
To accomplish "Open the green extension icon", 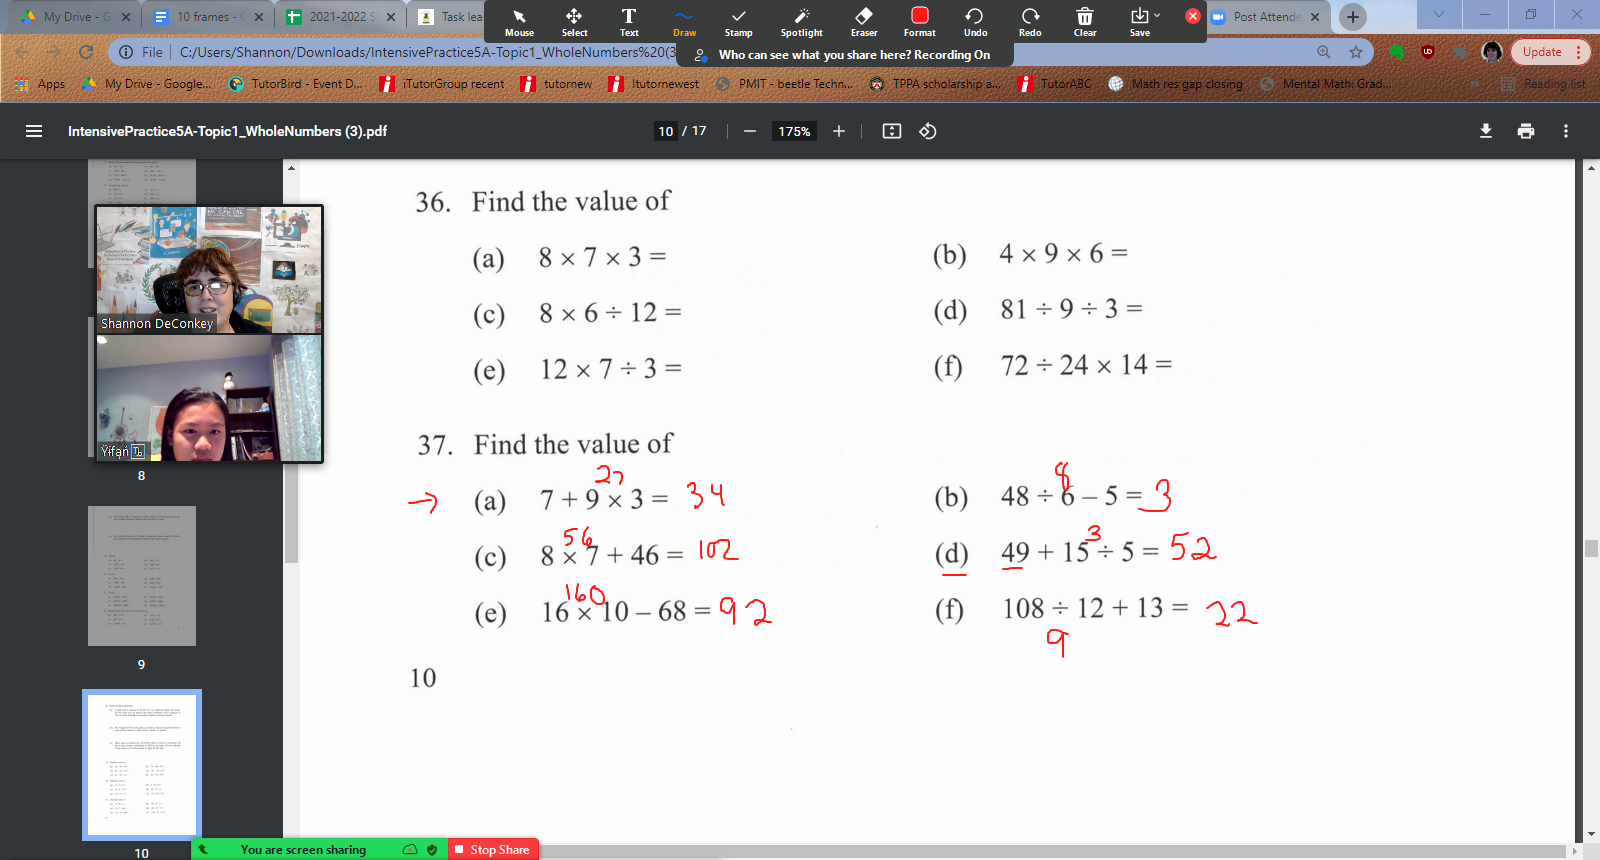I will [1397, 52].
